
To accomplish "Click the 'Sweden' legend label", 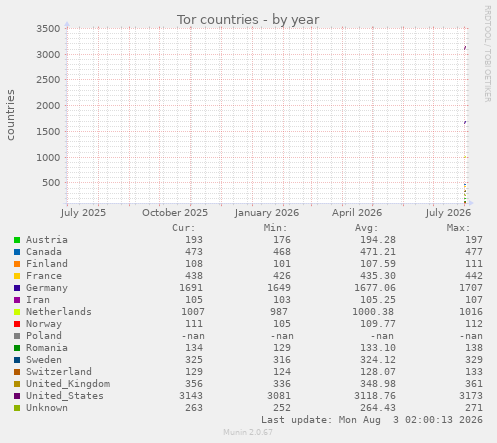I will (44, 360).
